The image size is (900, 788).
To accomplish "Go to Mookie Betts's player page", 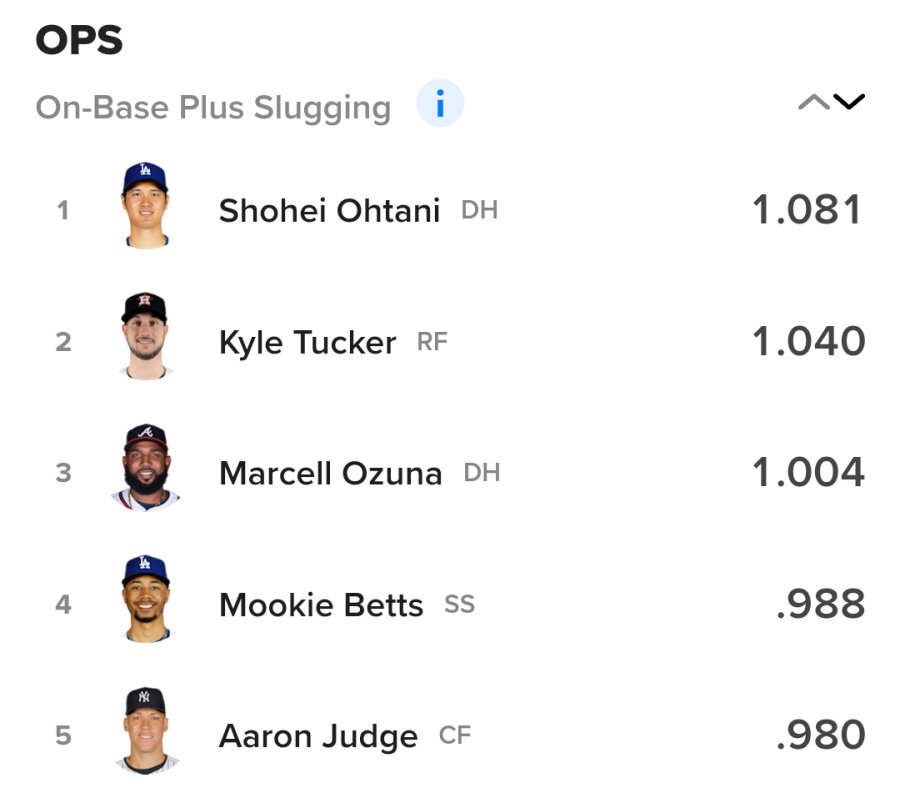I will click(321, 605).
